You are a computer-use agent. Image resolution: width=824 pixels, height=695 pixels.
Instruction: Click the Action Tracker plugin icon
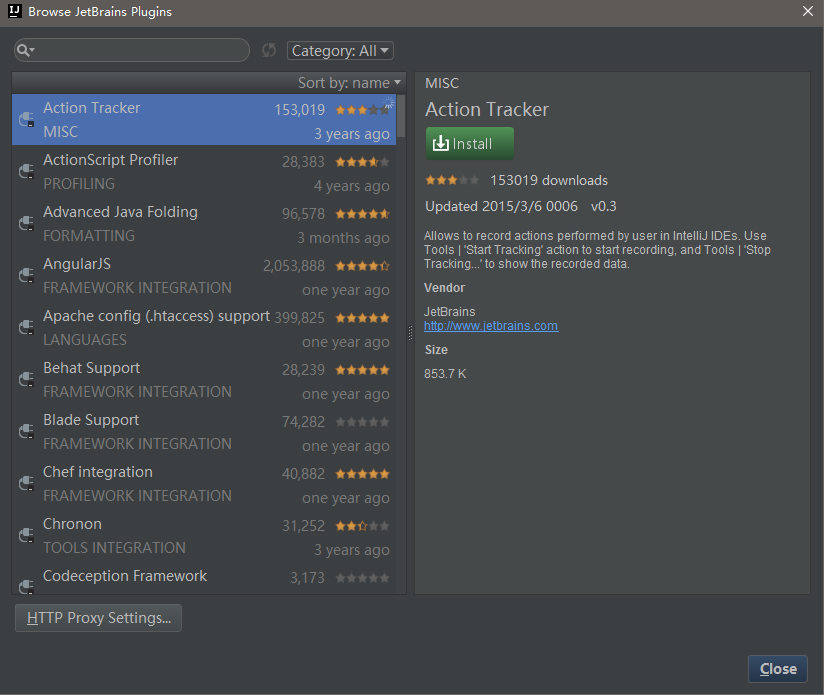point(27,120)
